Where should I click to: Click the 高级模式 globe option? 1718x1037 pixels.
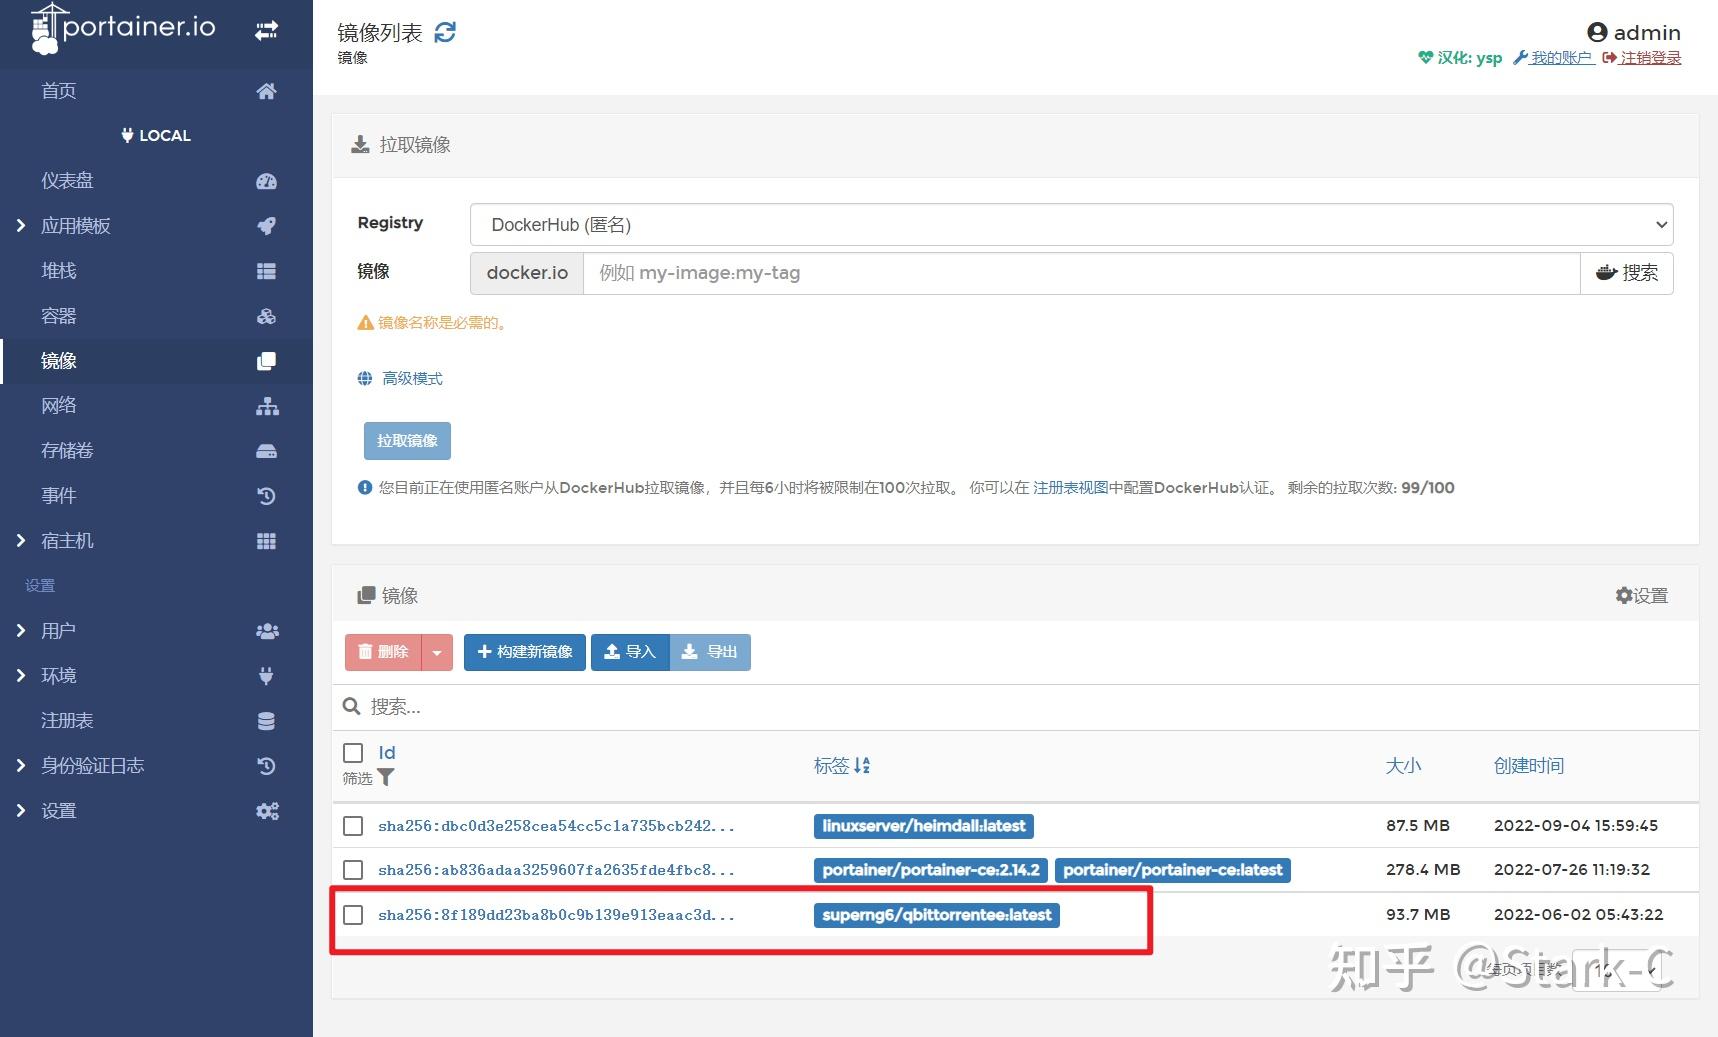coord(399,378)
